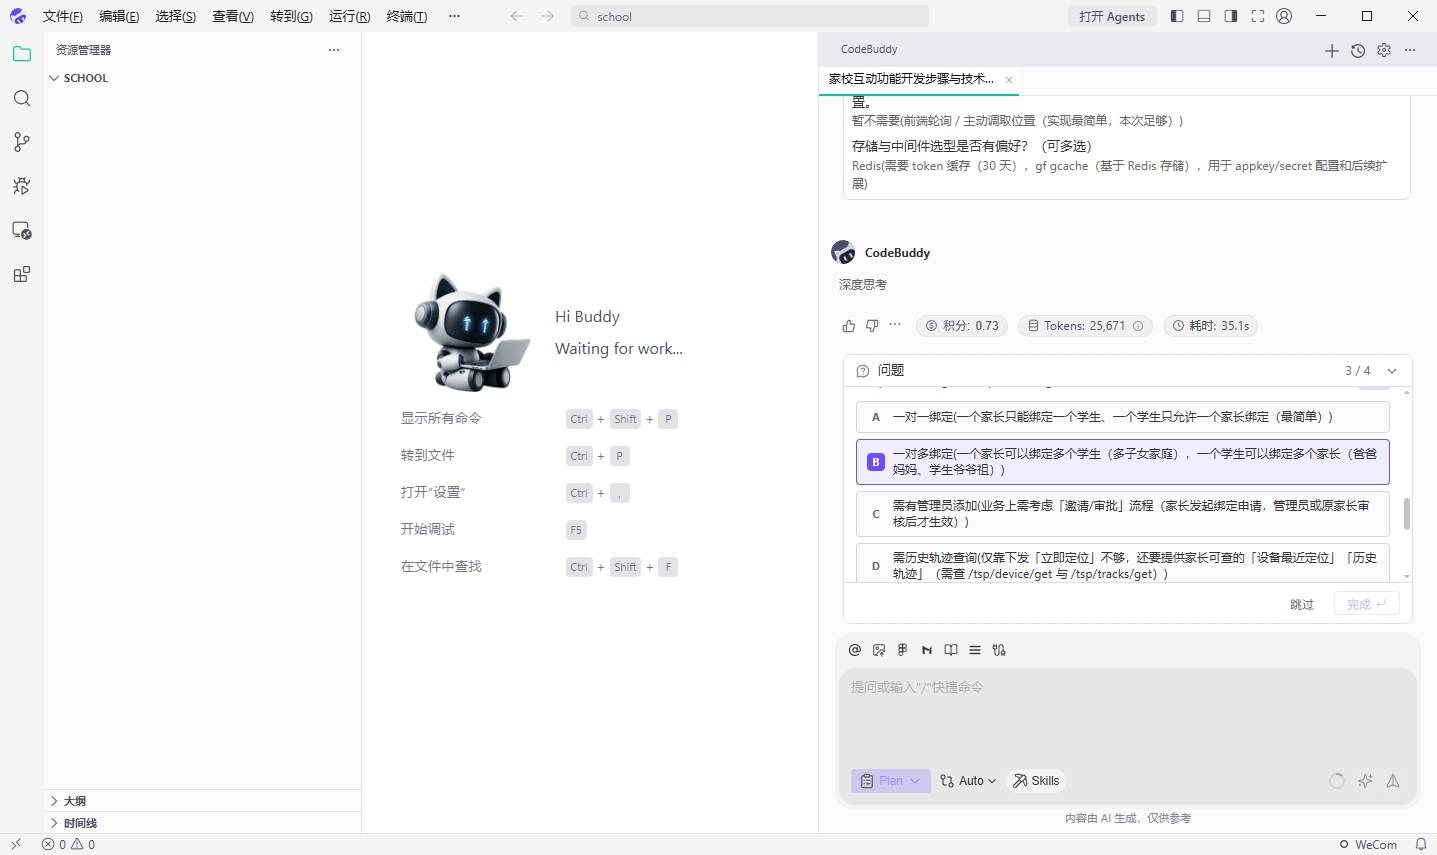This screenshot has width=1437, height=855.
Task: Open the Remote Explorer view
Action: coord(22,230)
